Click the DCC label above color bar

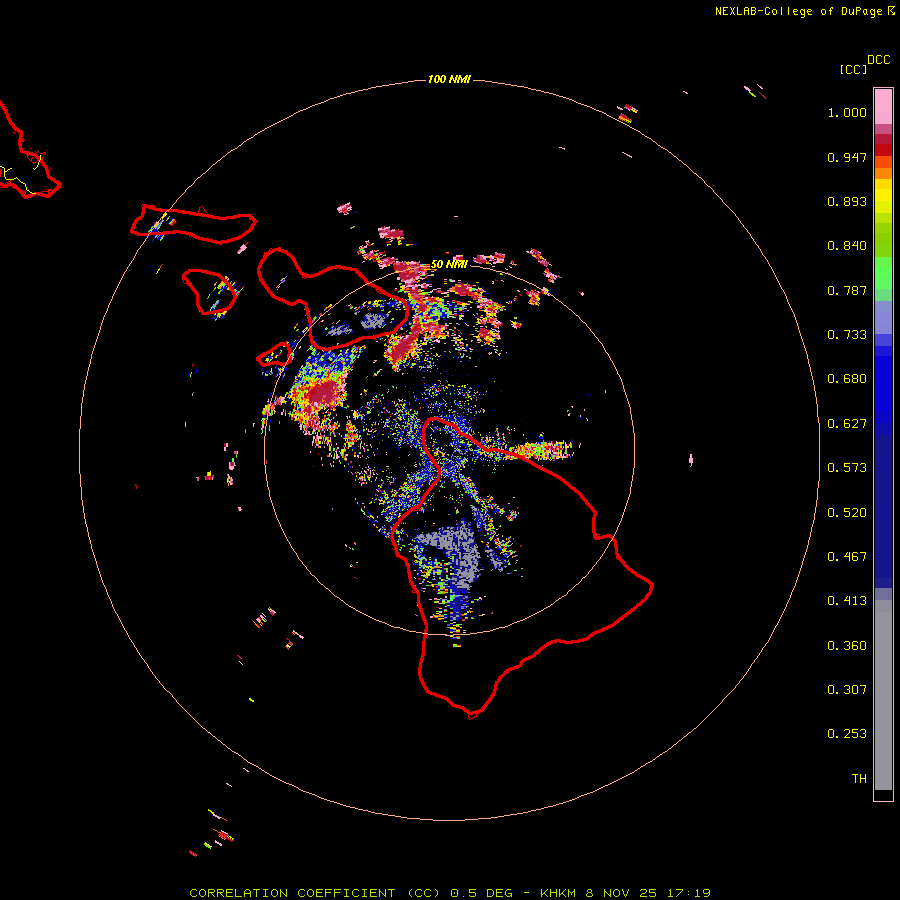click(878, 60)
